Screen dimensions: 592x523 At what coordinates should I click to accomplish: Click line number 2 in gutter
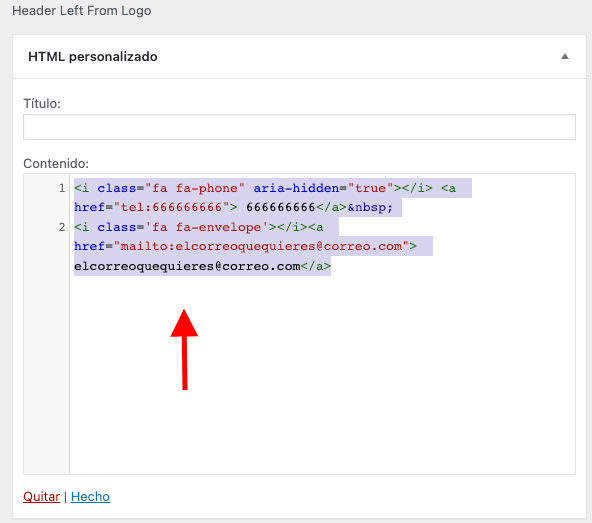tap(62, 227)
